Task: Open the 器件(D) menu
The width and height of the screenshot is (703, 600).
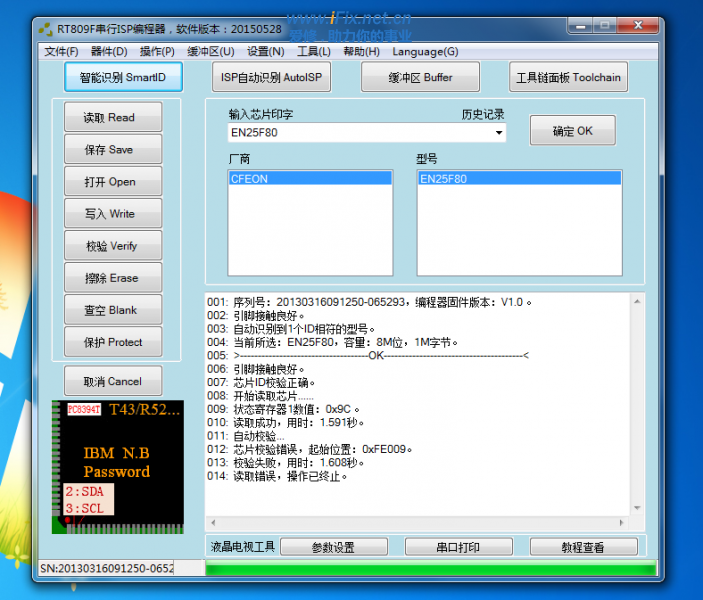Action: [109, 52]
